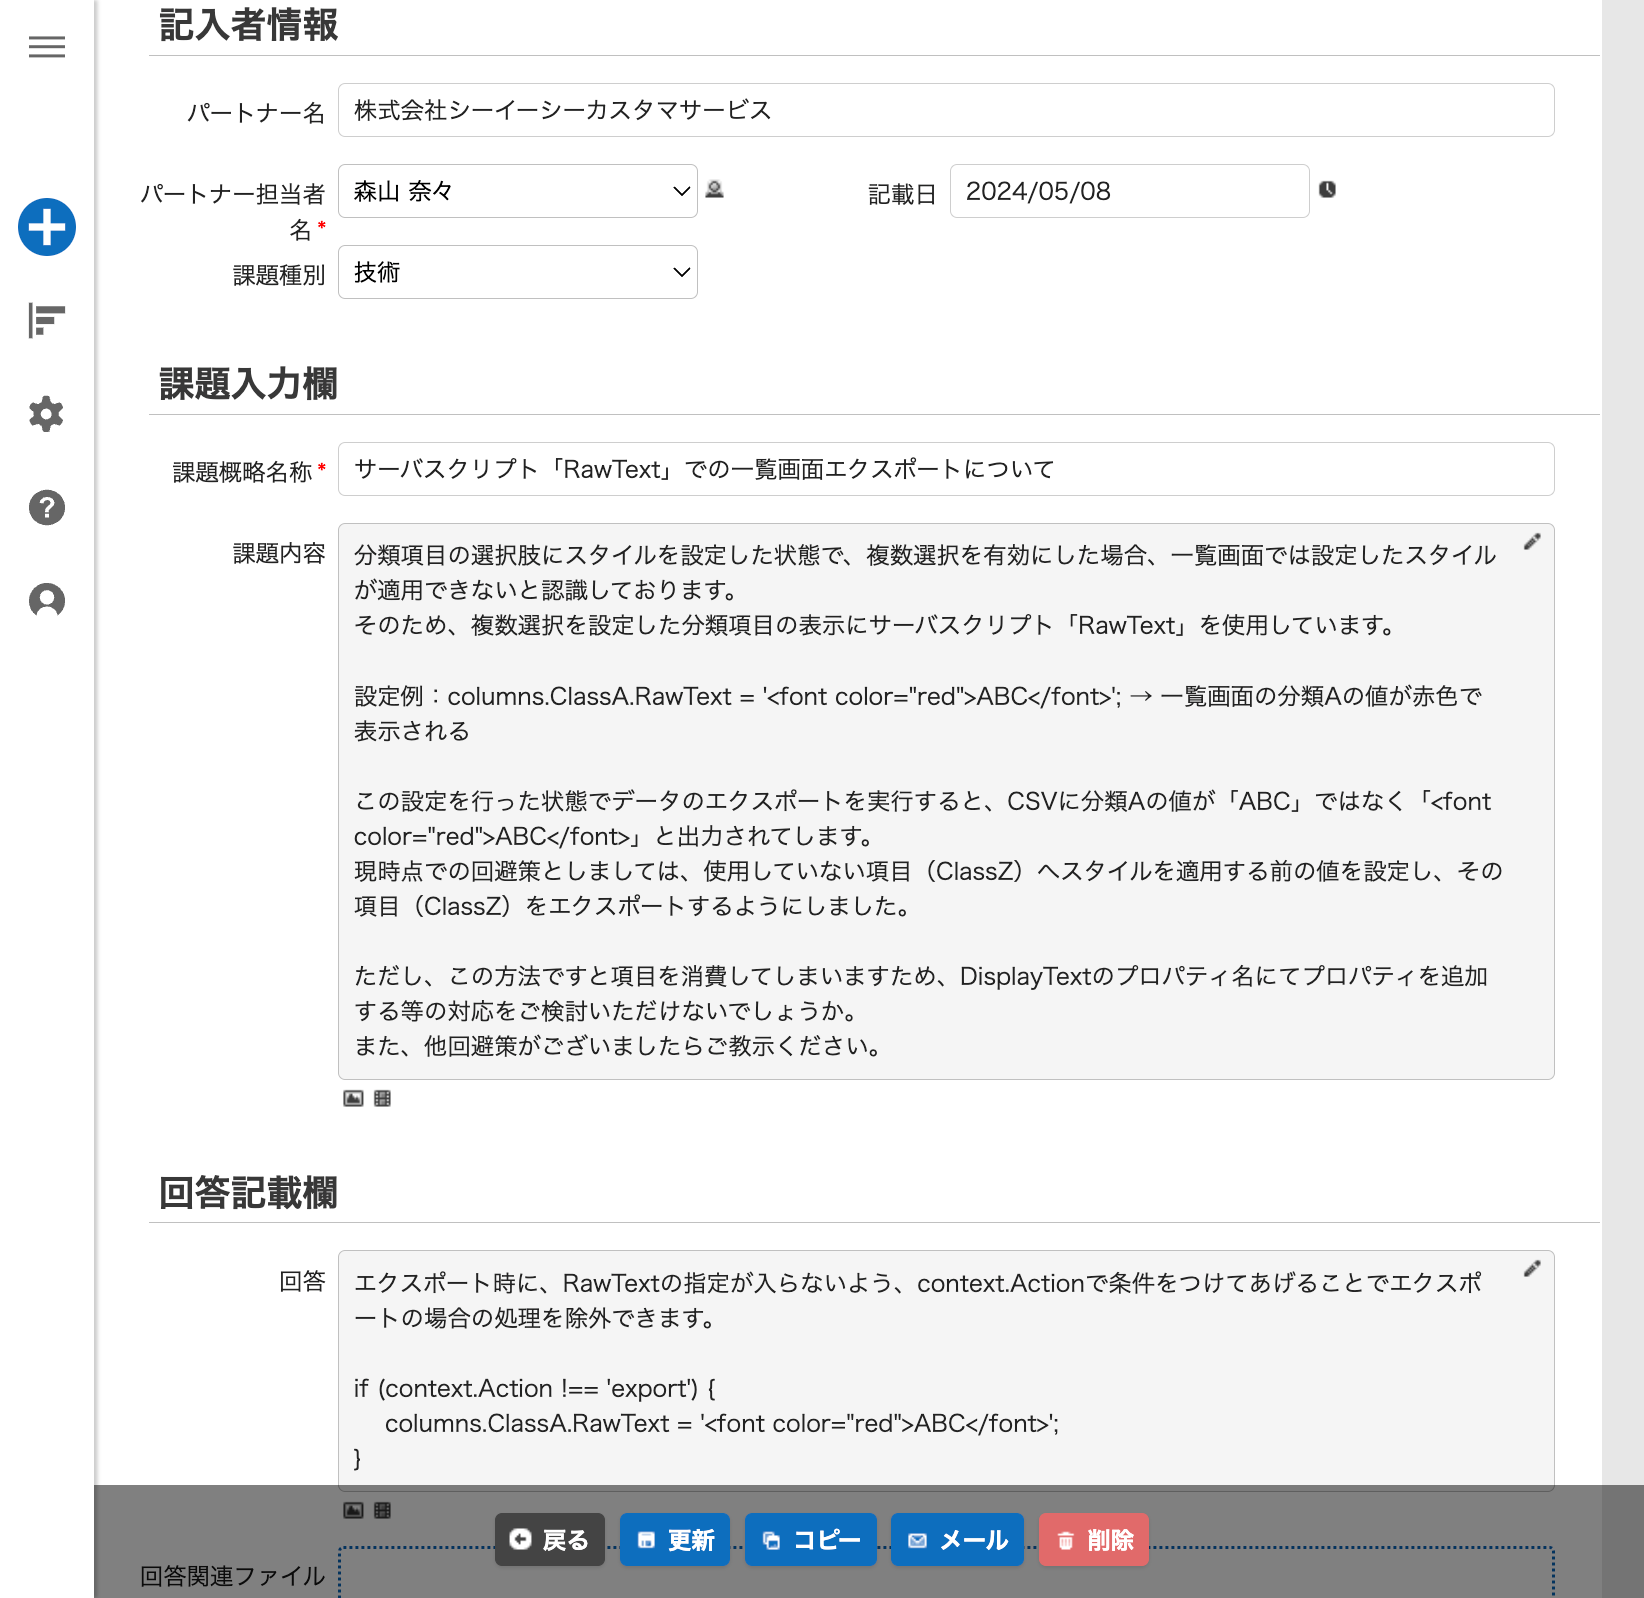
Task: Click insert image icon below 課題内容
Action: (x=353, y=1098)
